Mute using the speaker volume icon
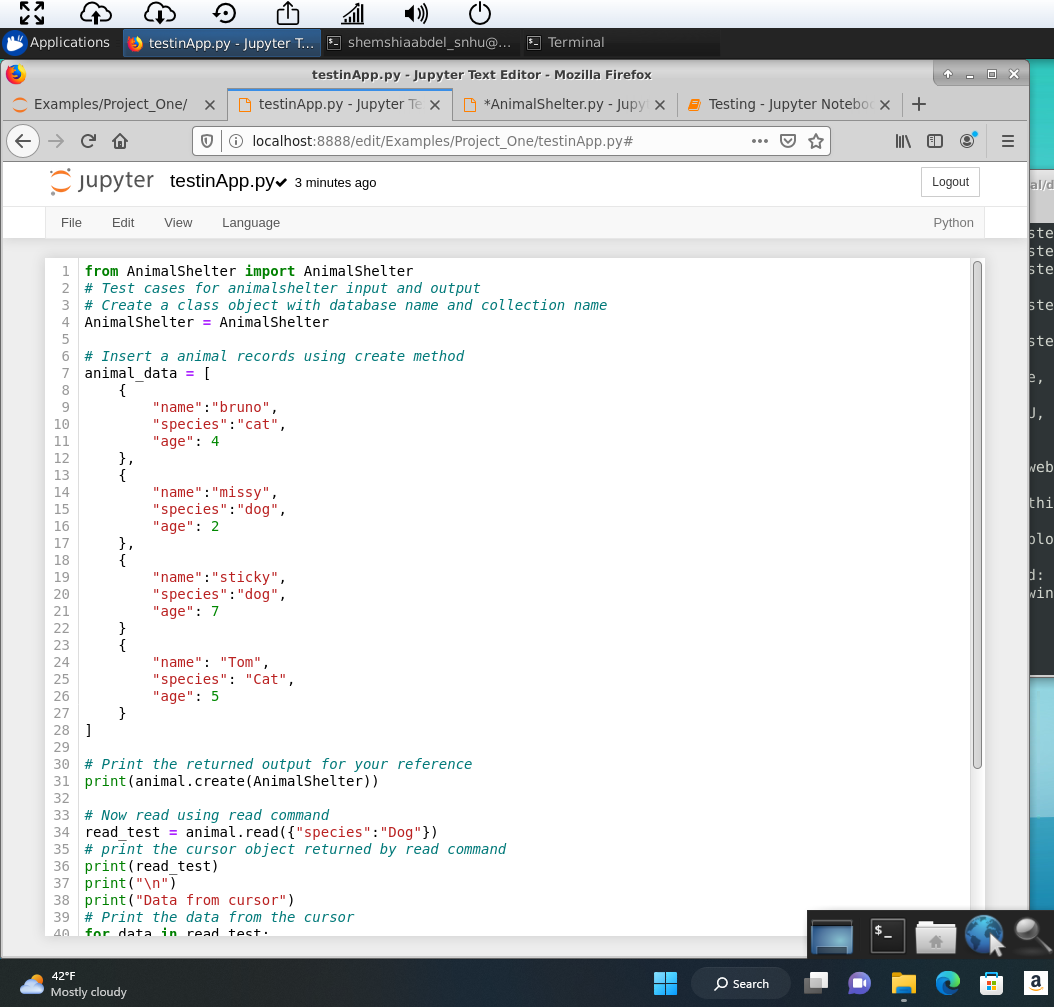This screenshot has width=1054, height=1007. coord(416,13)
